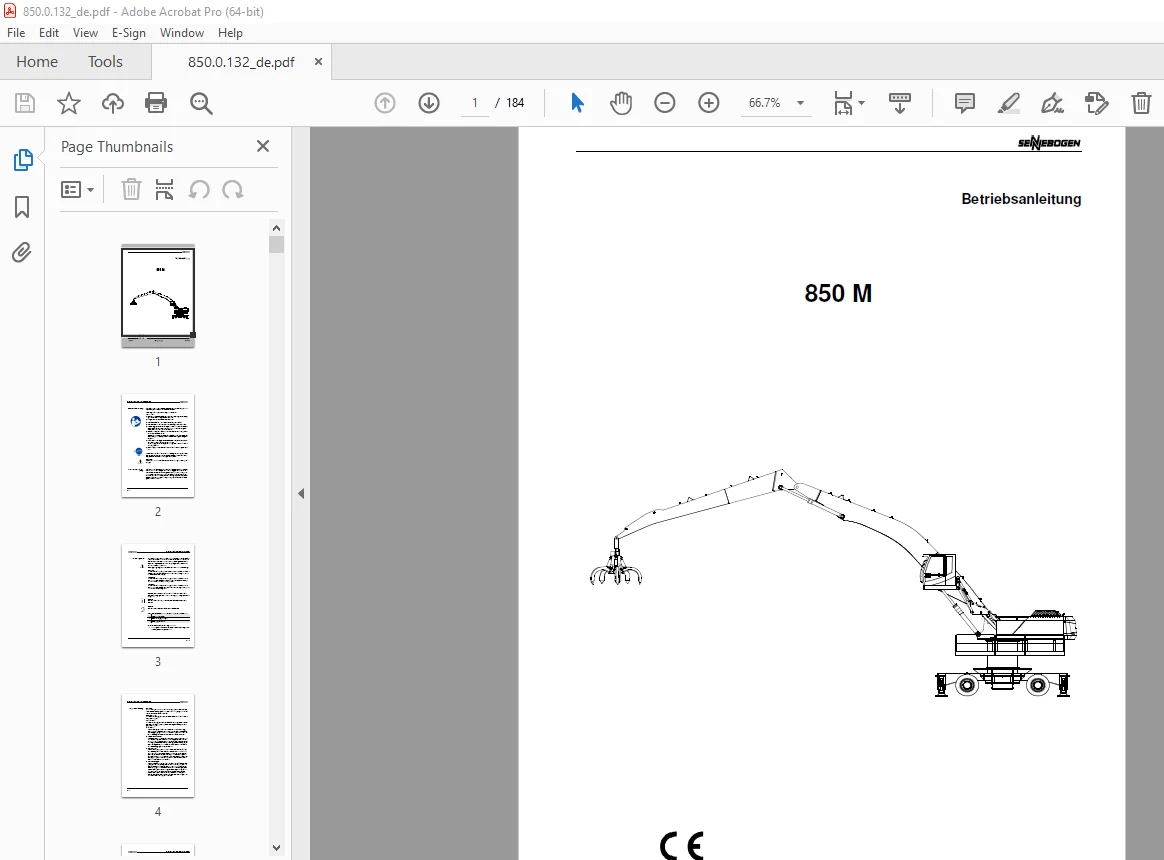Select page 1 thumbnail

(158, 296)
